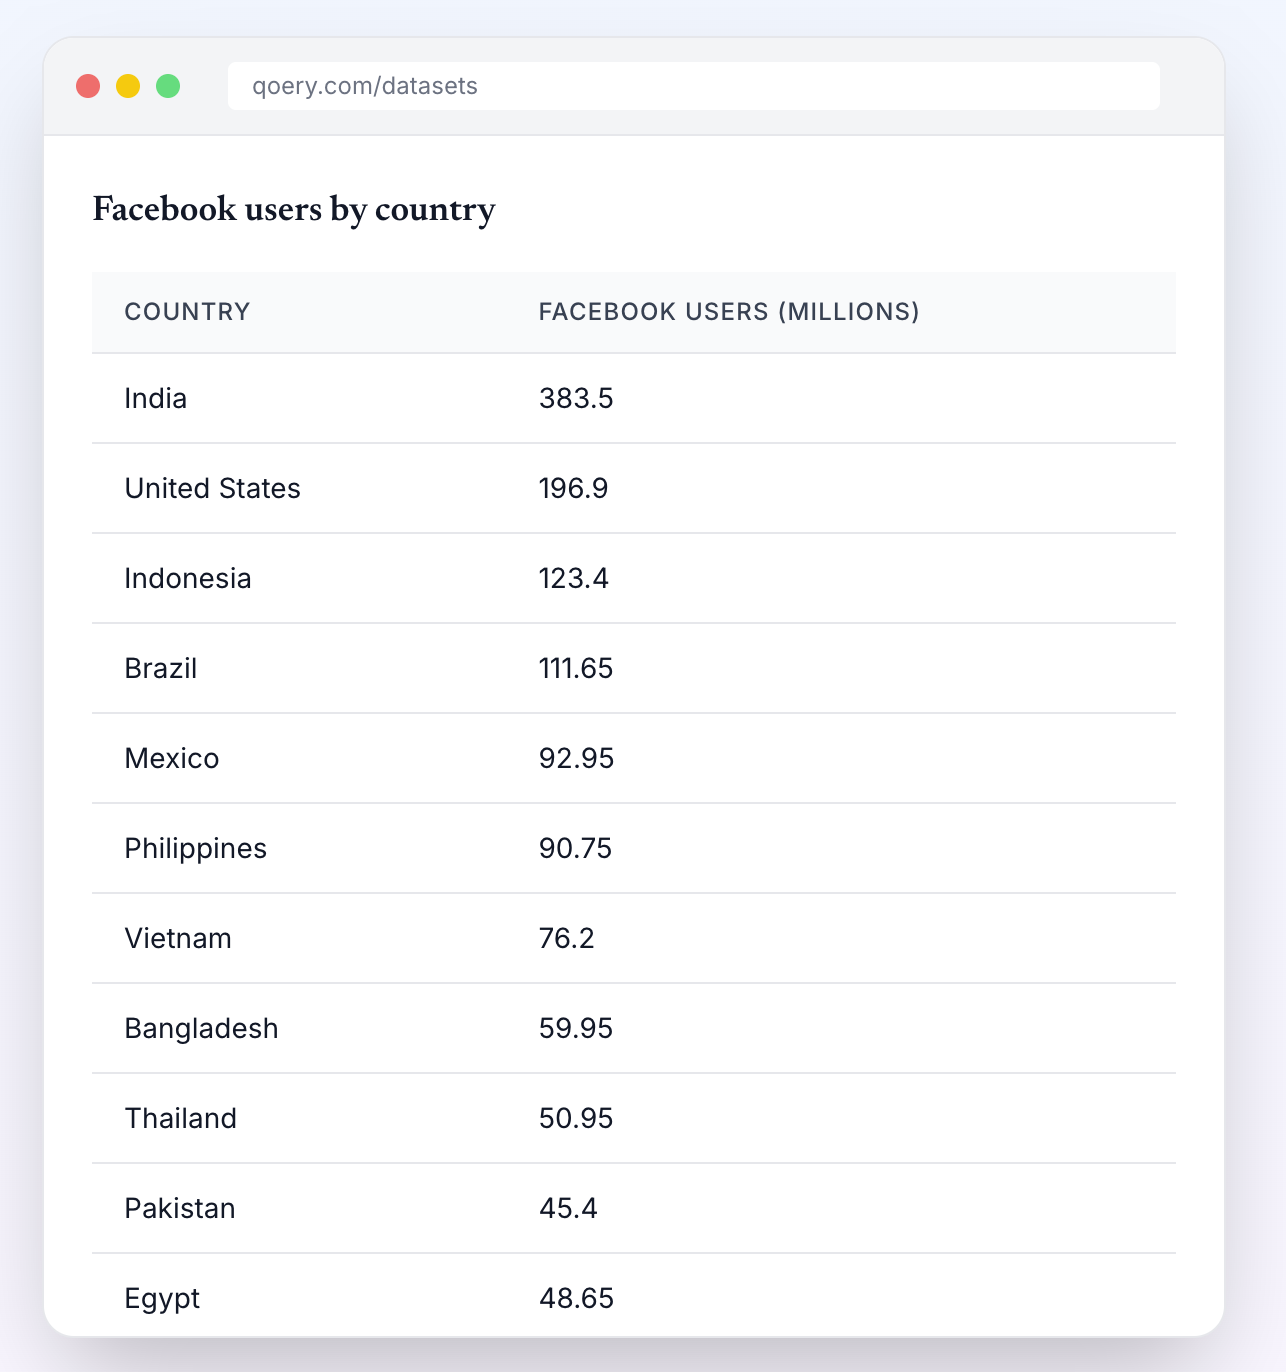Click the red traffic light button

click(x=90, y=86)
